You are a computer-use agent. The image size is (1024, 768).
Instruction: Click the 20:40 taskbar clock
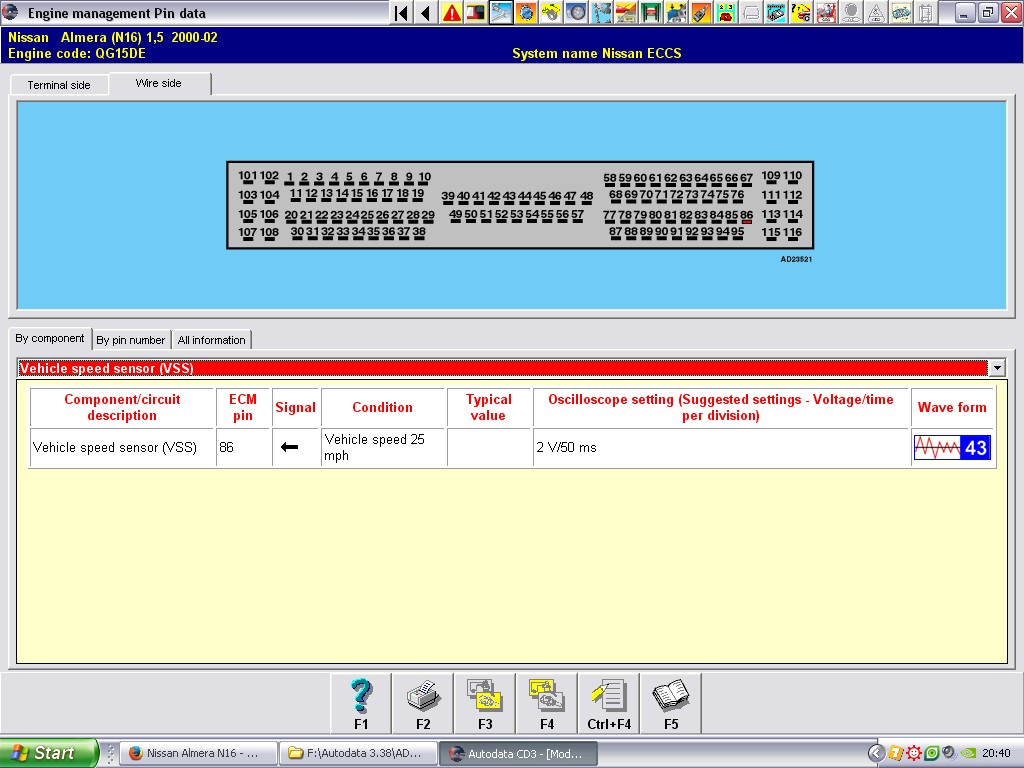(996, 753)
